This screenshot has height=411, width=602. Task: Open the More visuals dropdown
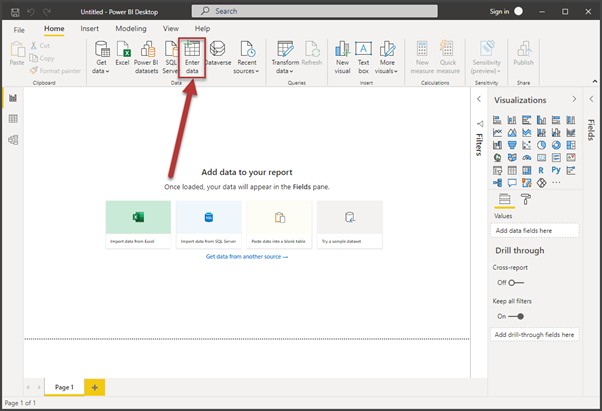387,58
